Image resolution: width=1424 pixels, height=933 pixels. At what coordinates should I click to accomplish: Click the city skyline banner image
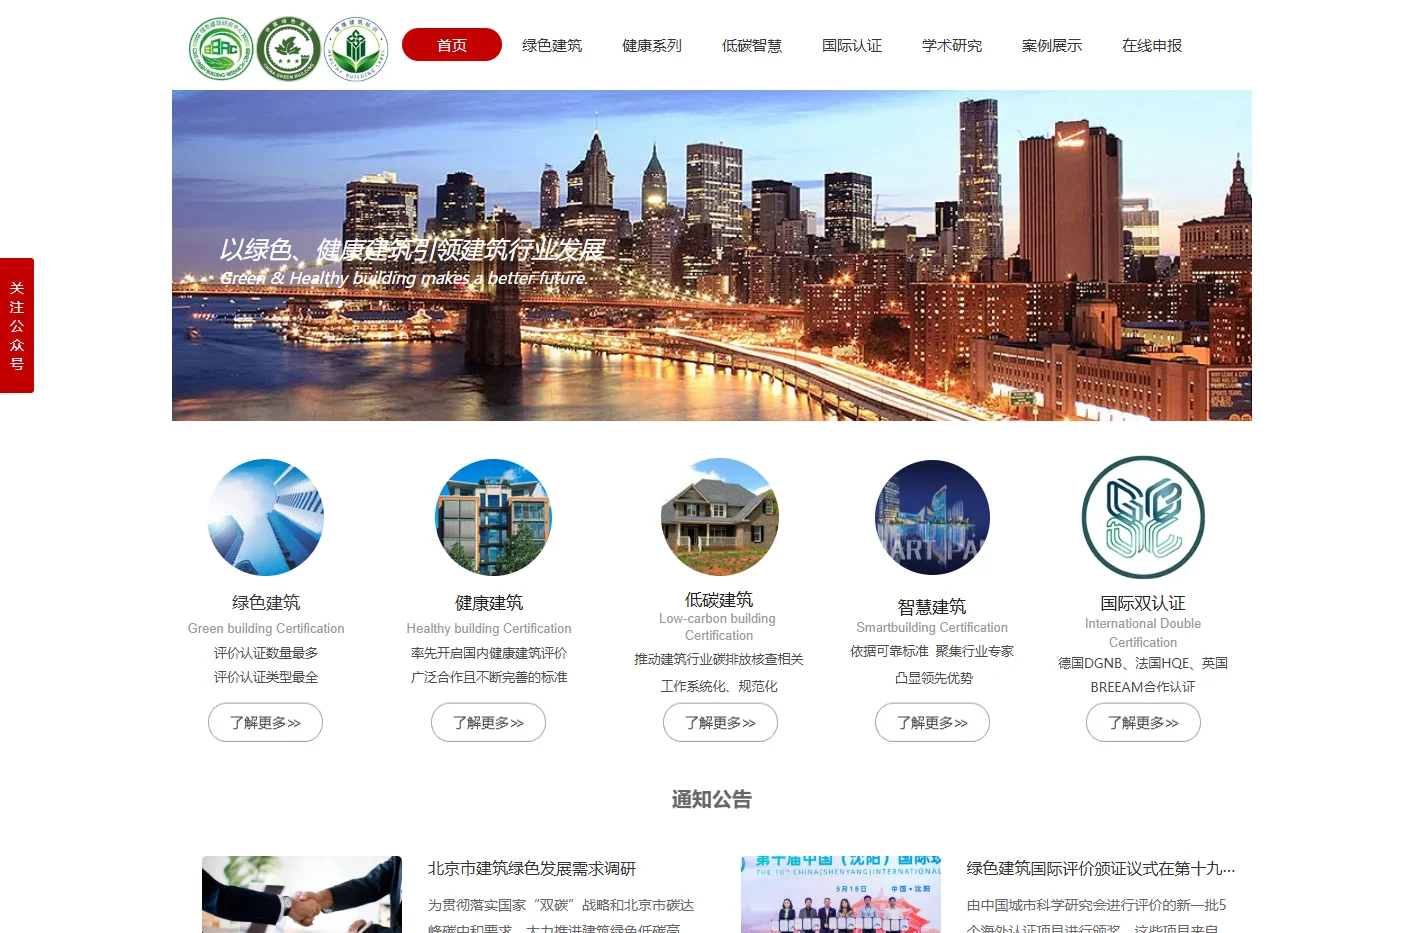pos(712,255)
